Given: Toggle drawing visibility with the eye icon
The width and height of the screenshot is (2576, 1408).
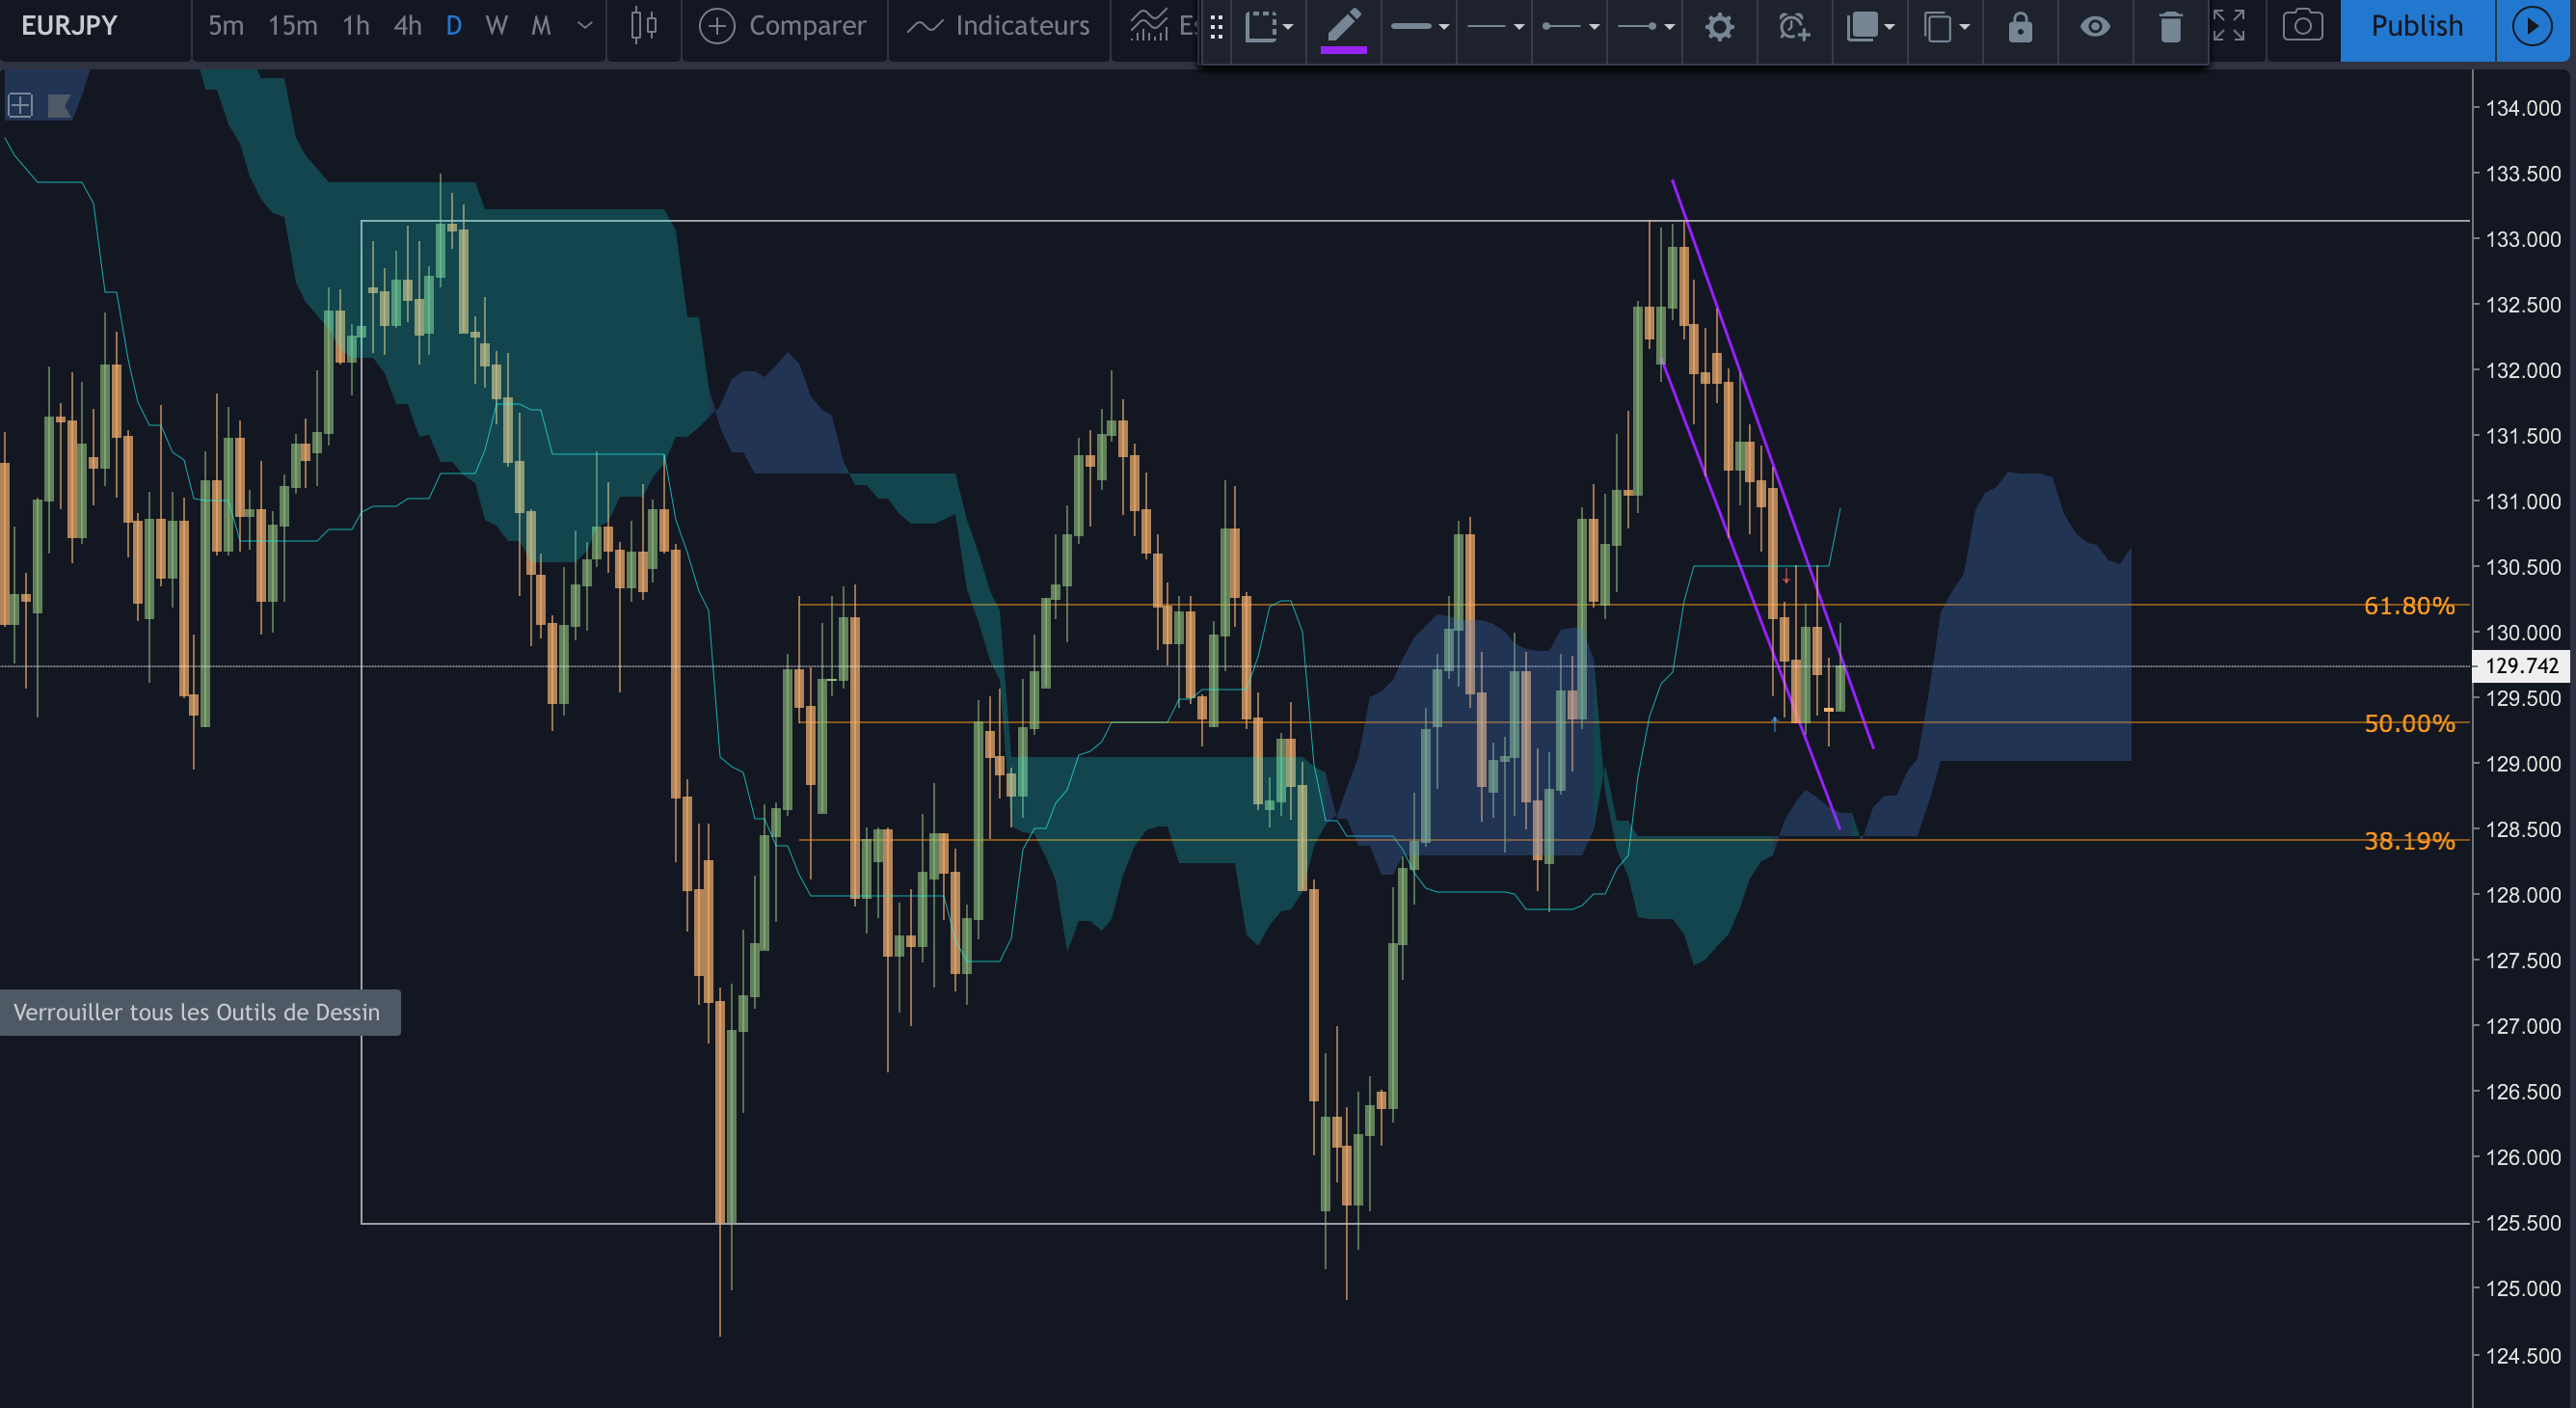Looking at the screenshot, I should (x=2095, y=27).
